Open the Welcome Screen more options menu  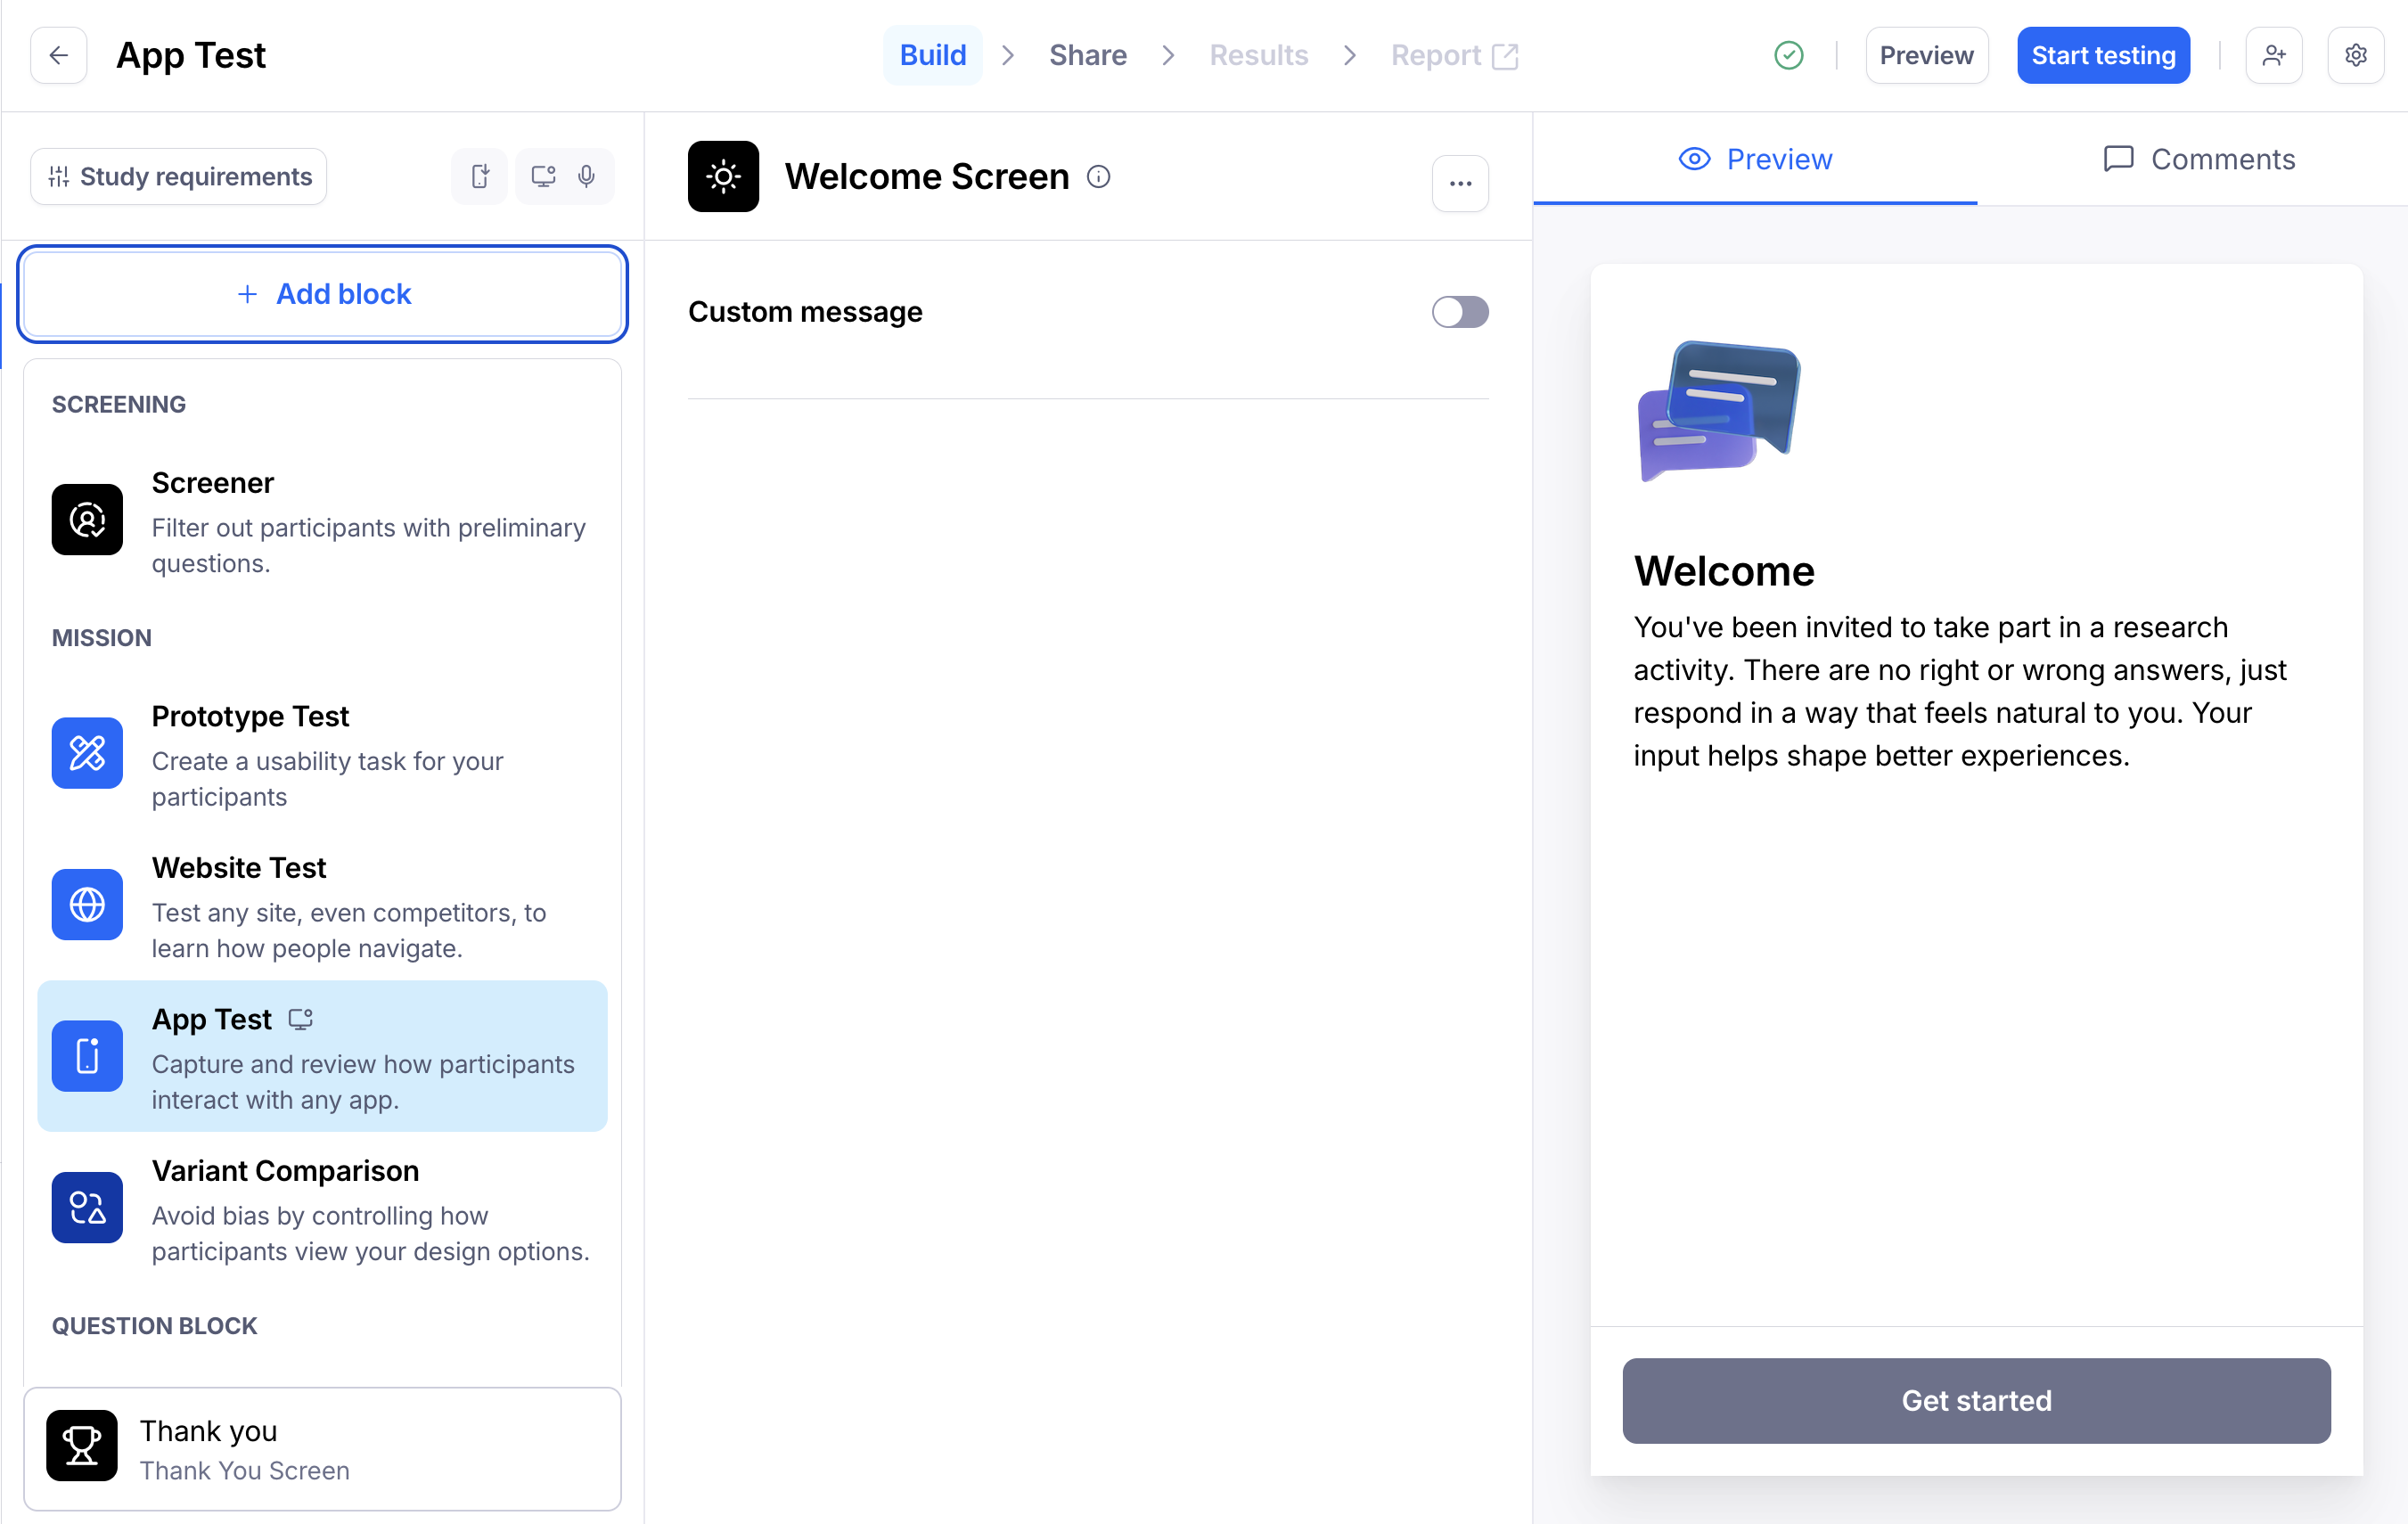pyautogui.click(x=1459, y=183)
